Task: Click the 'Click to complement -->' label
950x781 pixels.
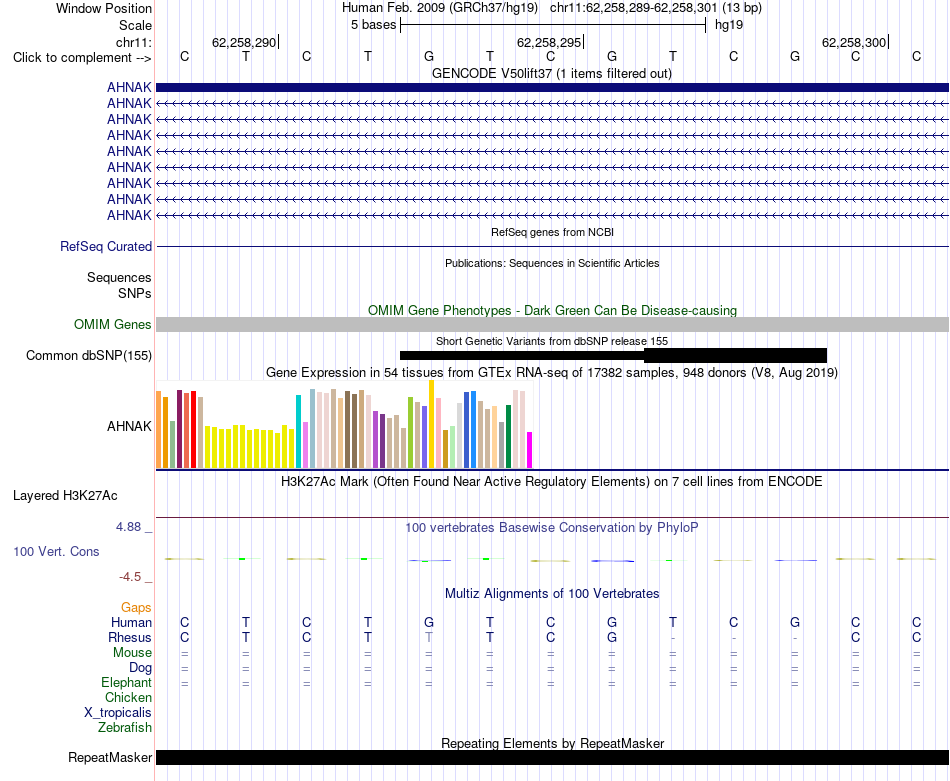Action: [x=82, y=58]
